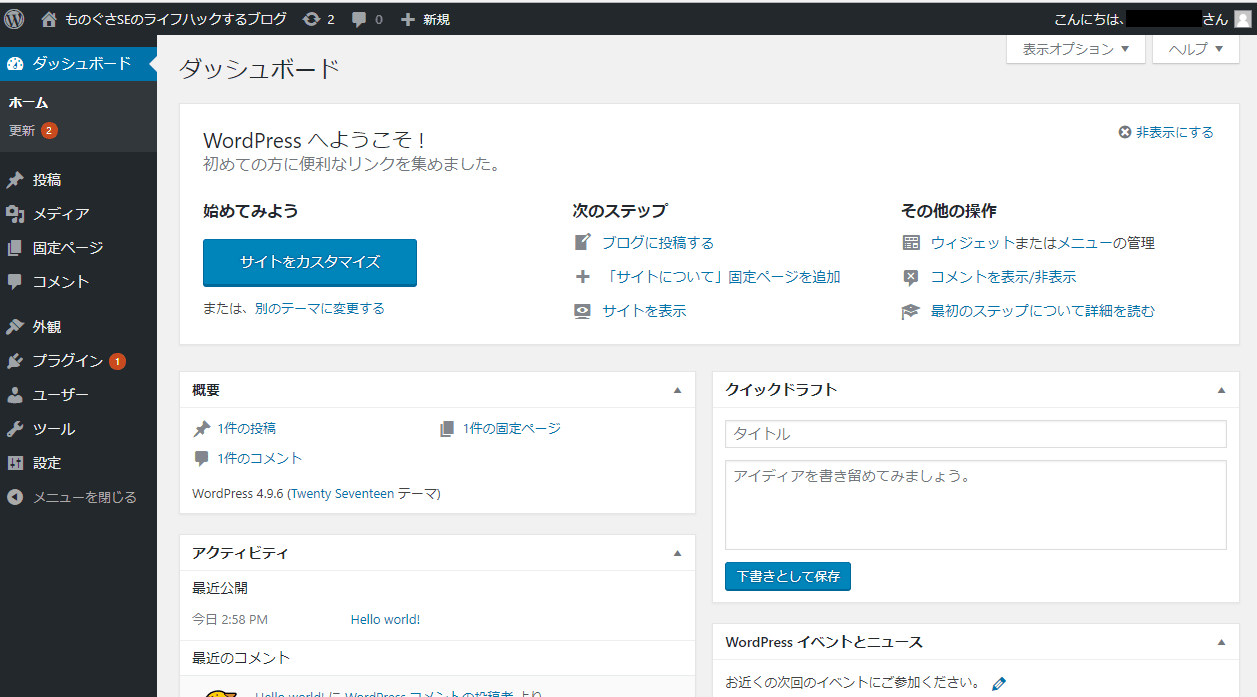This screenshot has width=1257, height=697.
Task: Click the collapse arrow icon for メニューを閉じる
Action: pos(15,497)
